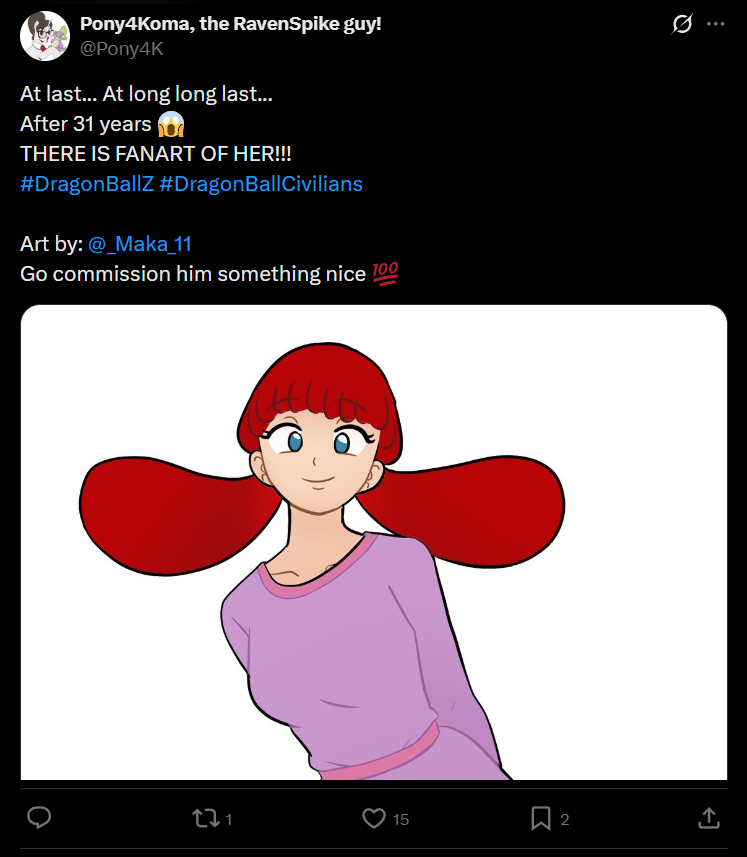Screen dimensions: 747x857
Task: Click the like count showing 15
Action: click(401, 819)
